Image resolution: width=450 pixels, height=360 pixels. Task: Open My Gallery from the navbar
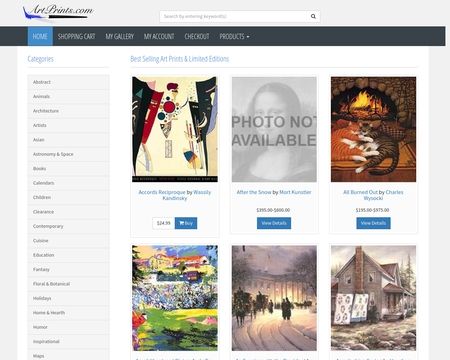[120, 36]
